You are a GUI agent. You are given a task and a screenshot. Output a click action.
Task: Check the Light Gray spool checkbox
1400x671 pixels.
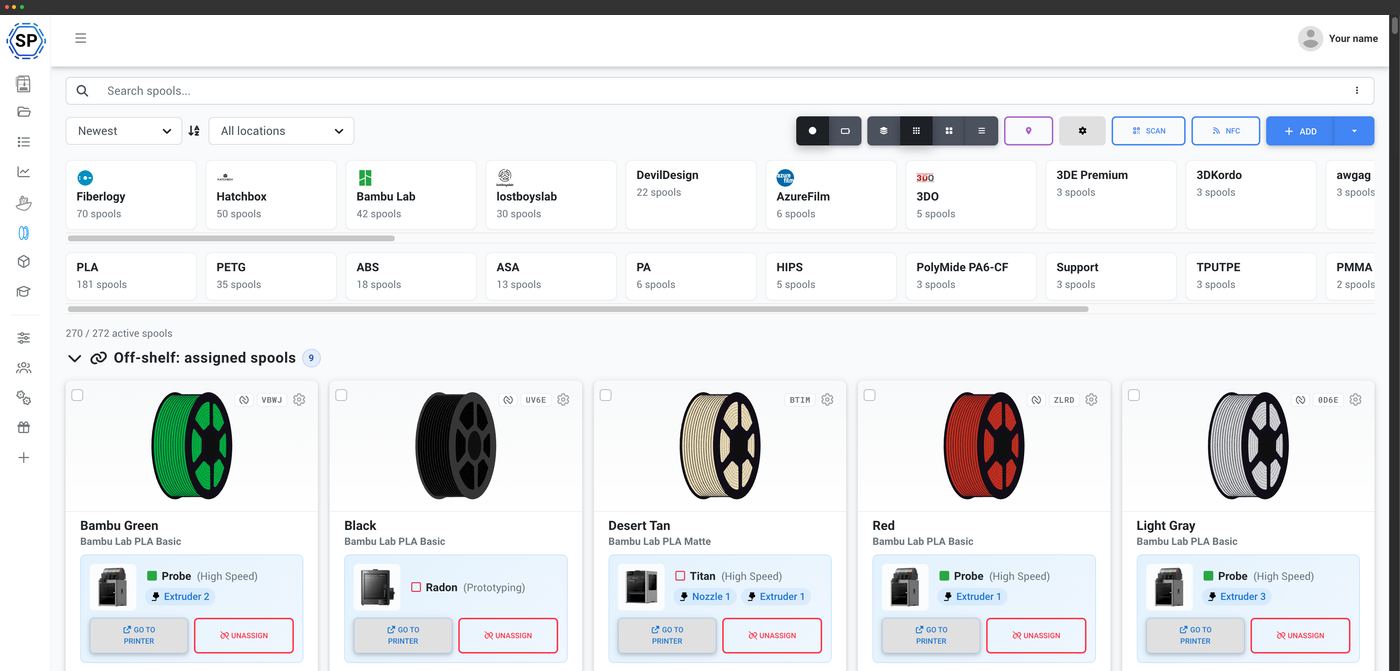(1133, 395)
